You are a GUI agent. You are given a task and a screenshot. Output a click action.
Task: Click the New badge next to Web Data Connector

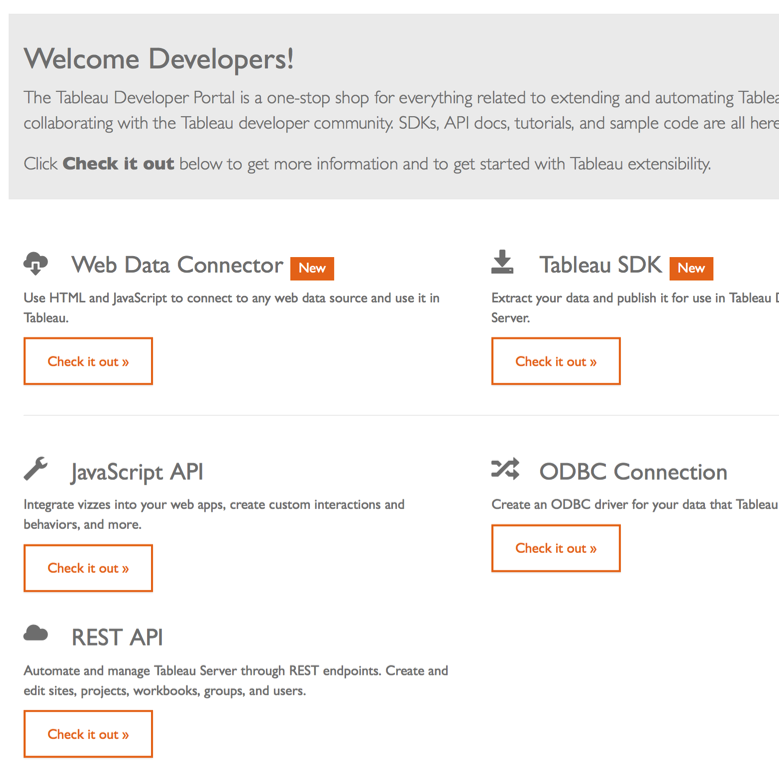(312, 268)
